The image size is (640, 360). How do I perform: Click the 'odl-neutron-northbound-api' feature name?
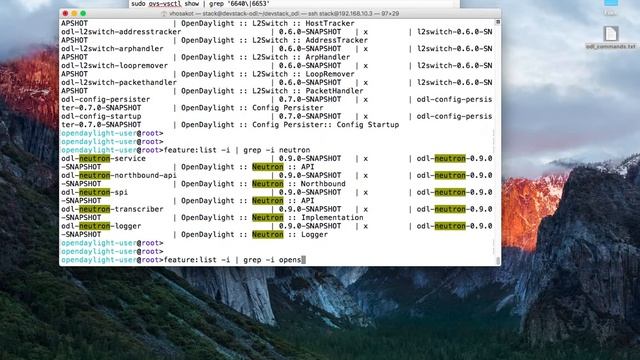pos(119,175)
